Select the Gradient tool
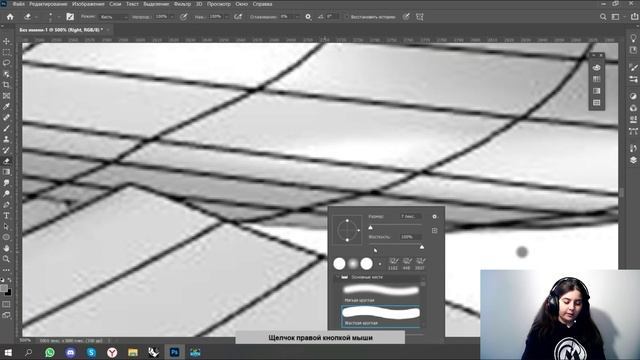This screenshot has width=640, height=360. [7, 172]
